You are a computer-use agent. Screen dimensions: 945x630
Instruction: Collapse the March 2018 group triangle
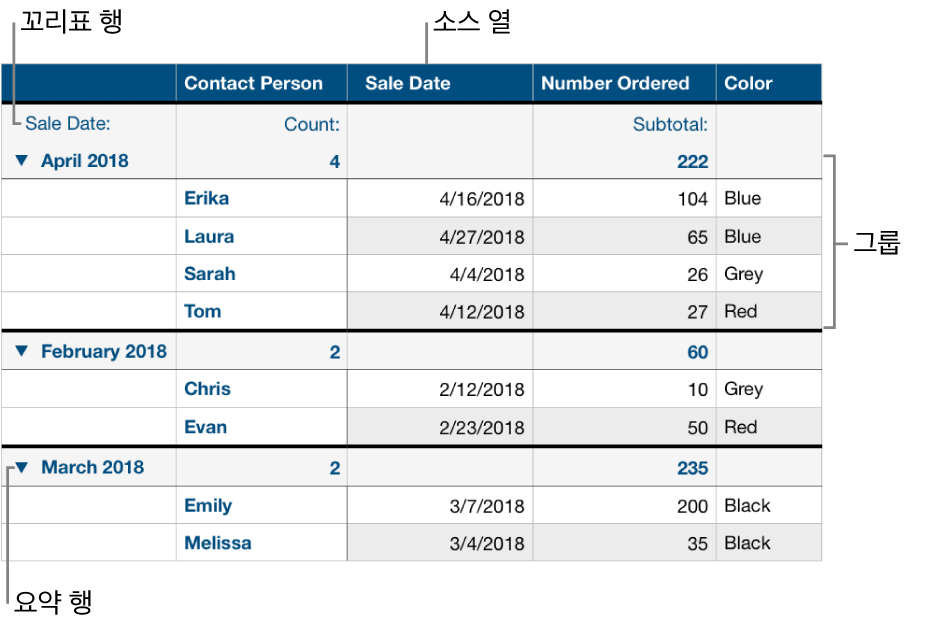pos(22,467)
